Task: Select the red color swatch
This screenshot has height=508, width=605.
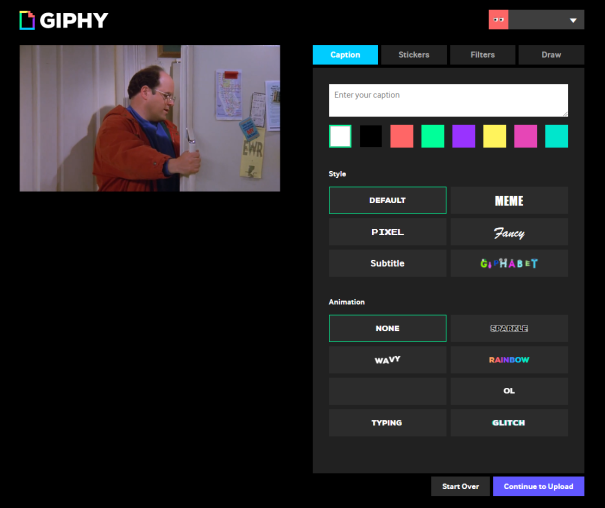Action: (x=402, y=136)
